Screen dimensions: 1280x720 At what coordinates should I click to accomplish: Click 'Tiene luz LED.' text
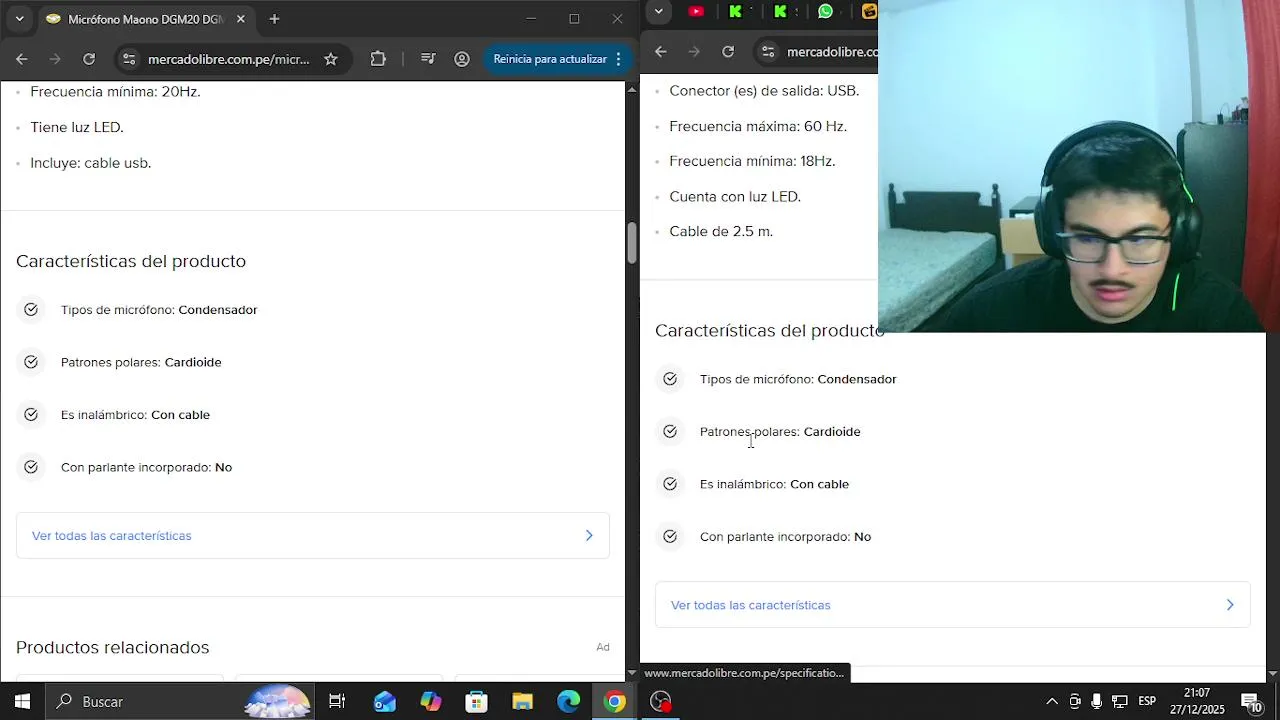tap(77, 127)
